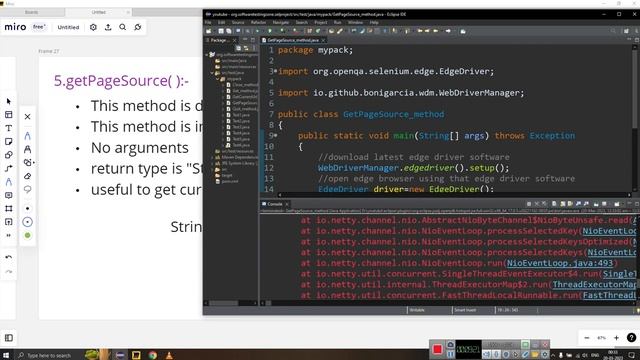Image resolution: width=640 pixels, height=360 pixels.
Task: Click the free plan badge in Miro
Action: tap(39, 27)
